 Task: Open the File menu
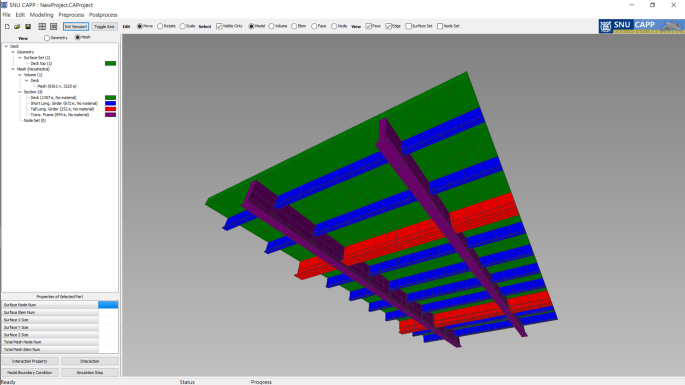[7, 15]
